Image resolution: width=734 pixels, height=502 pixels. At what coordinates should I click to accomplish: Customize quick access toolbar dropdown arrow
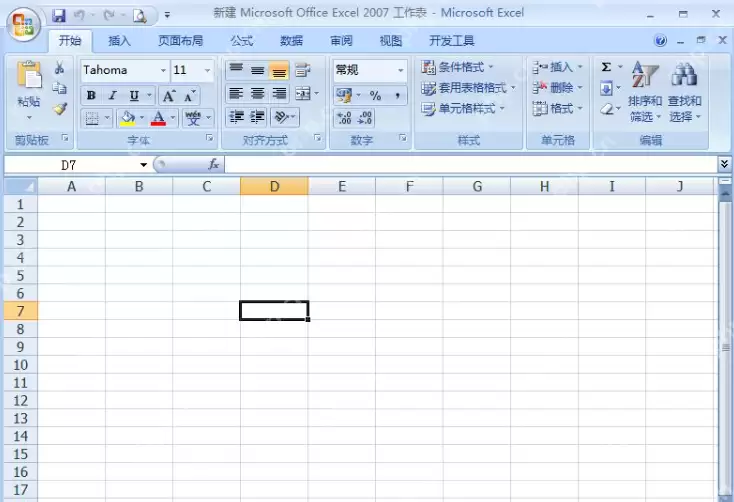coord(167,15)
